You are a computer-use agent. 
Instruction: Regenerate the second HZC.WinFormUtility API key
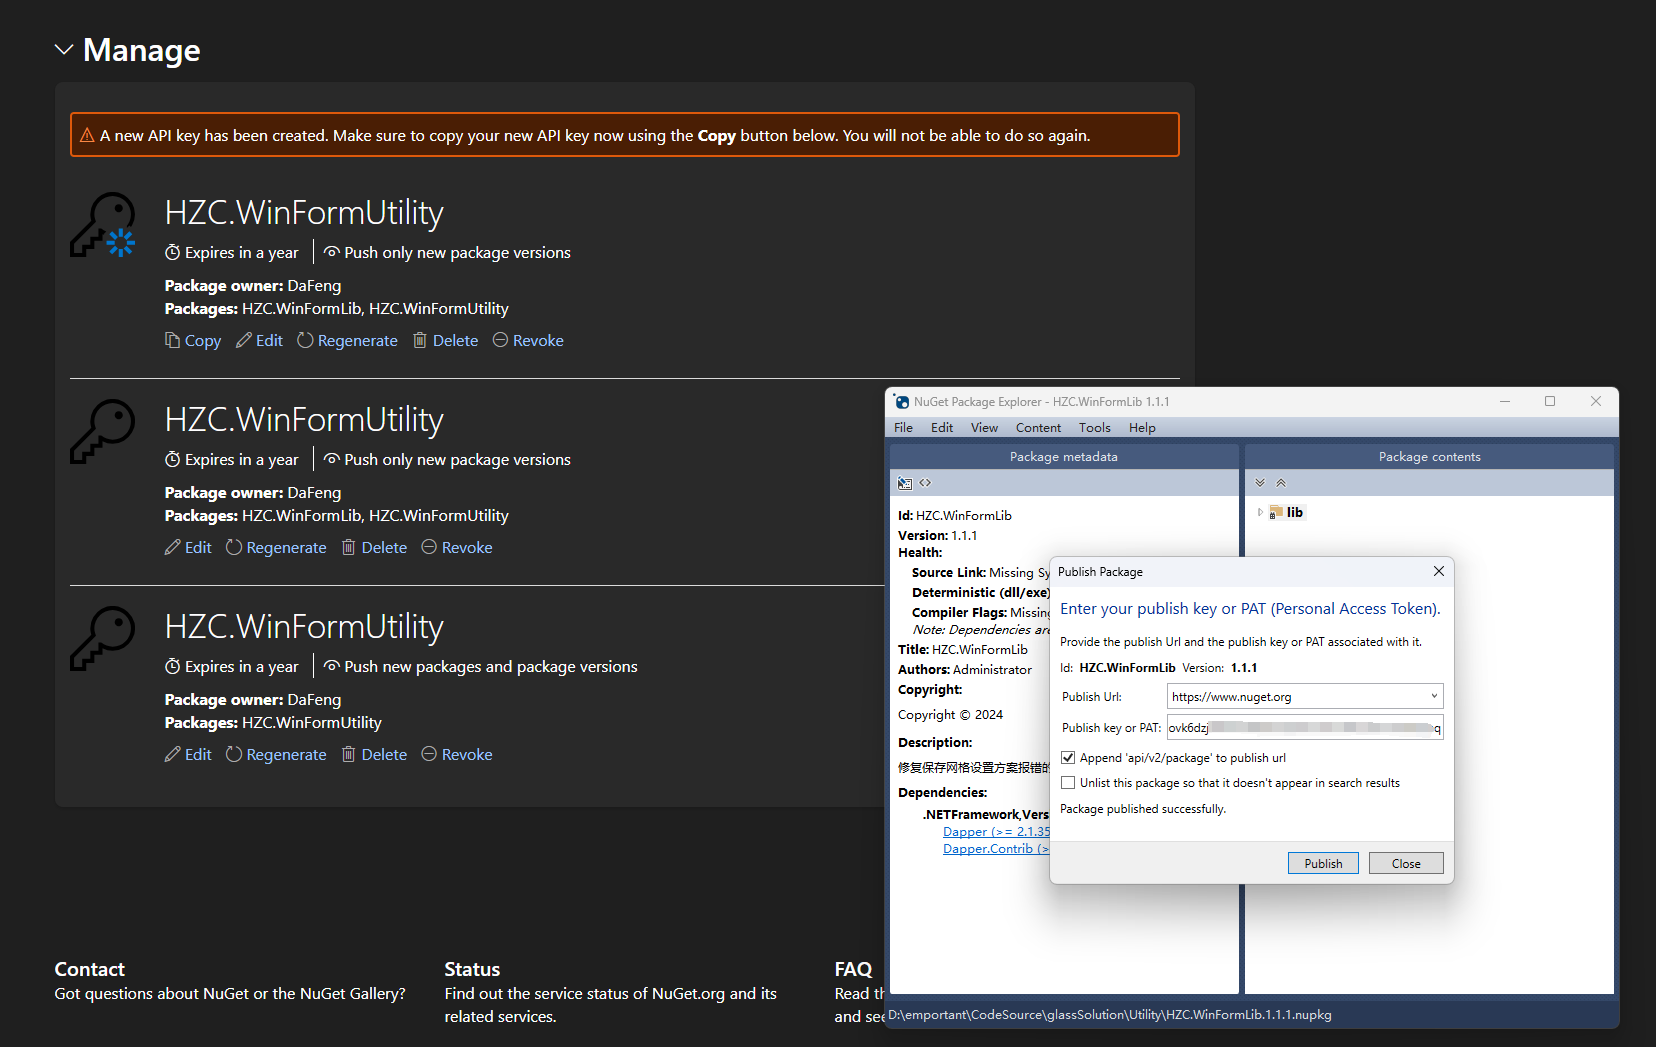coord(277,548)
